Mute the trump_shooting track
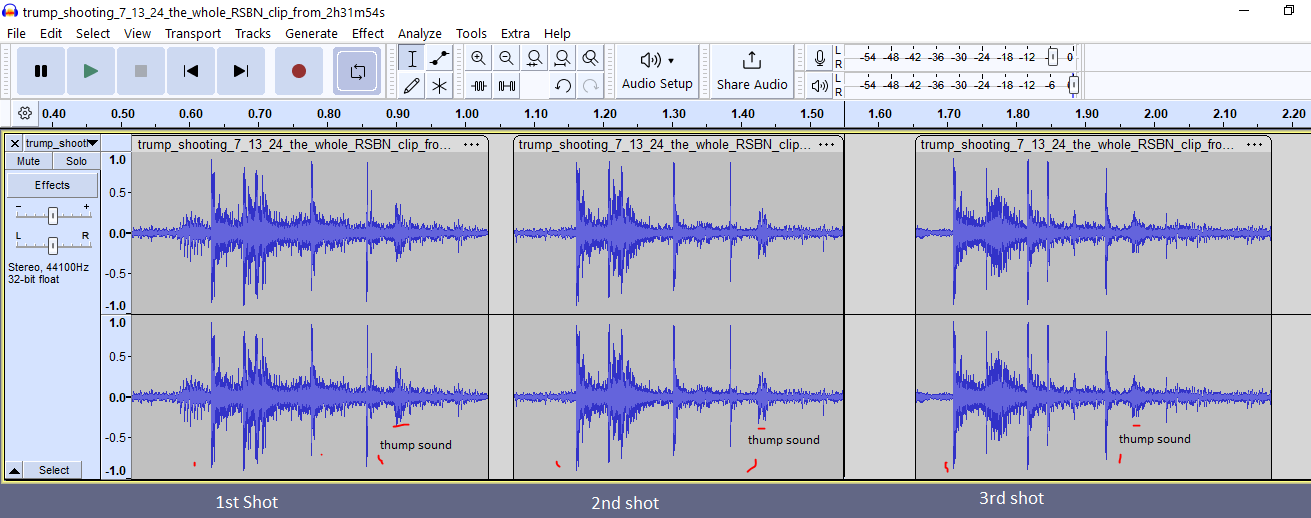The image size is (1311, 518). (29, 161)
